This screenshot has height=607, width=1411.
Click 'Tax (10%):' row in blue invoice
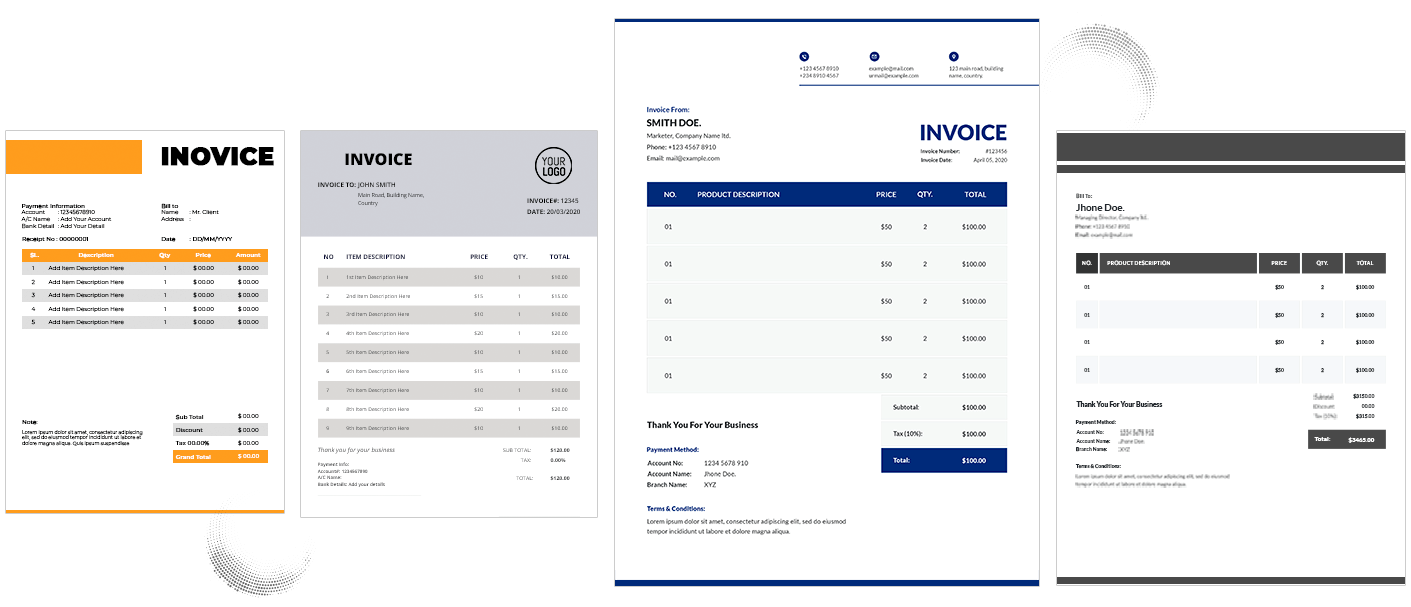944,434
